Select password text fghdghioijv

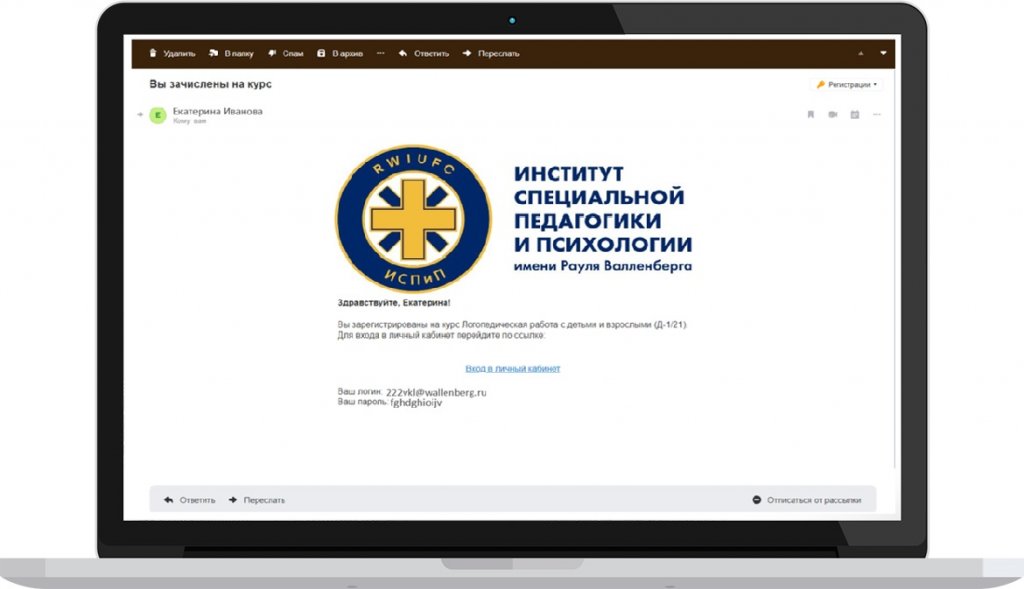[x=417, y=403]
